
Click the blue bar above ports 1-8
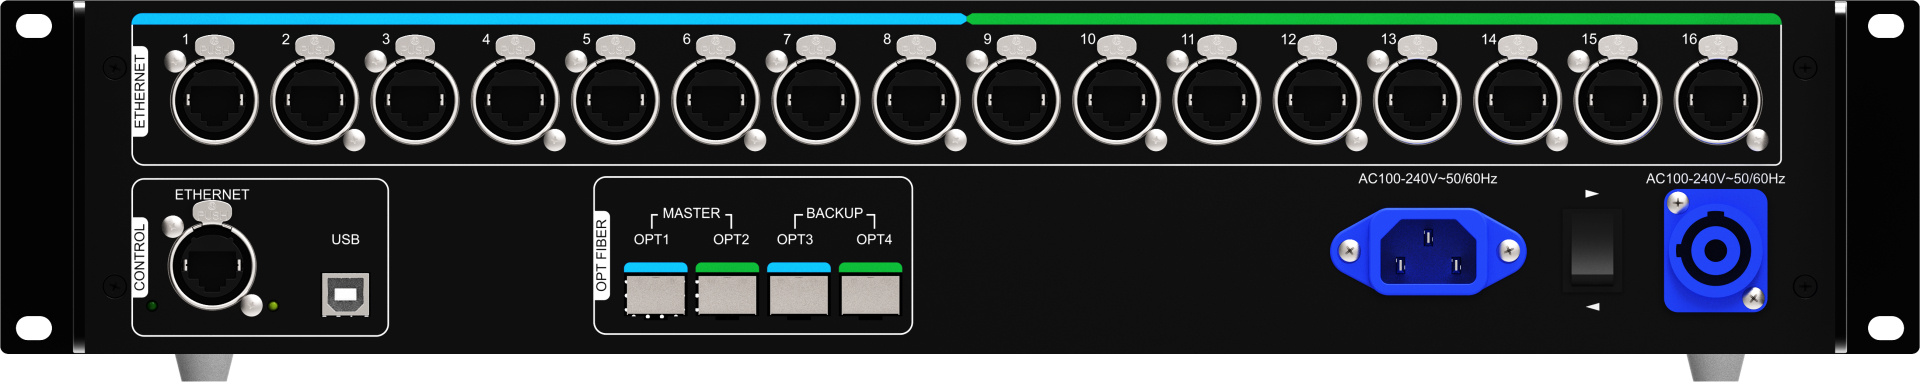point(549,19)
